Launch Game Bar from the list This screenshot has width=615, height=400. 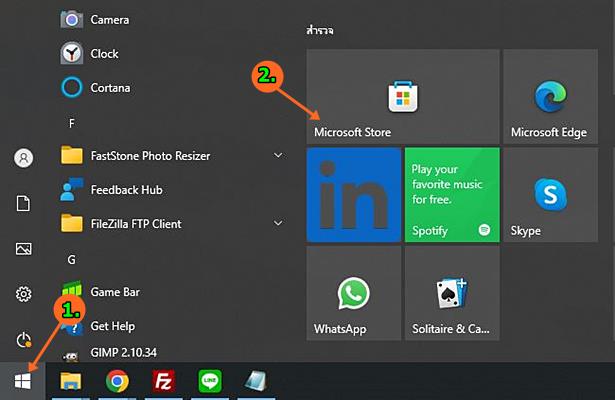pyautogui.click(x=173, y=292)
